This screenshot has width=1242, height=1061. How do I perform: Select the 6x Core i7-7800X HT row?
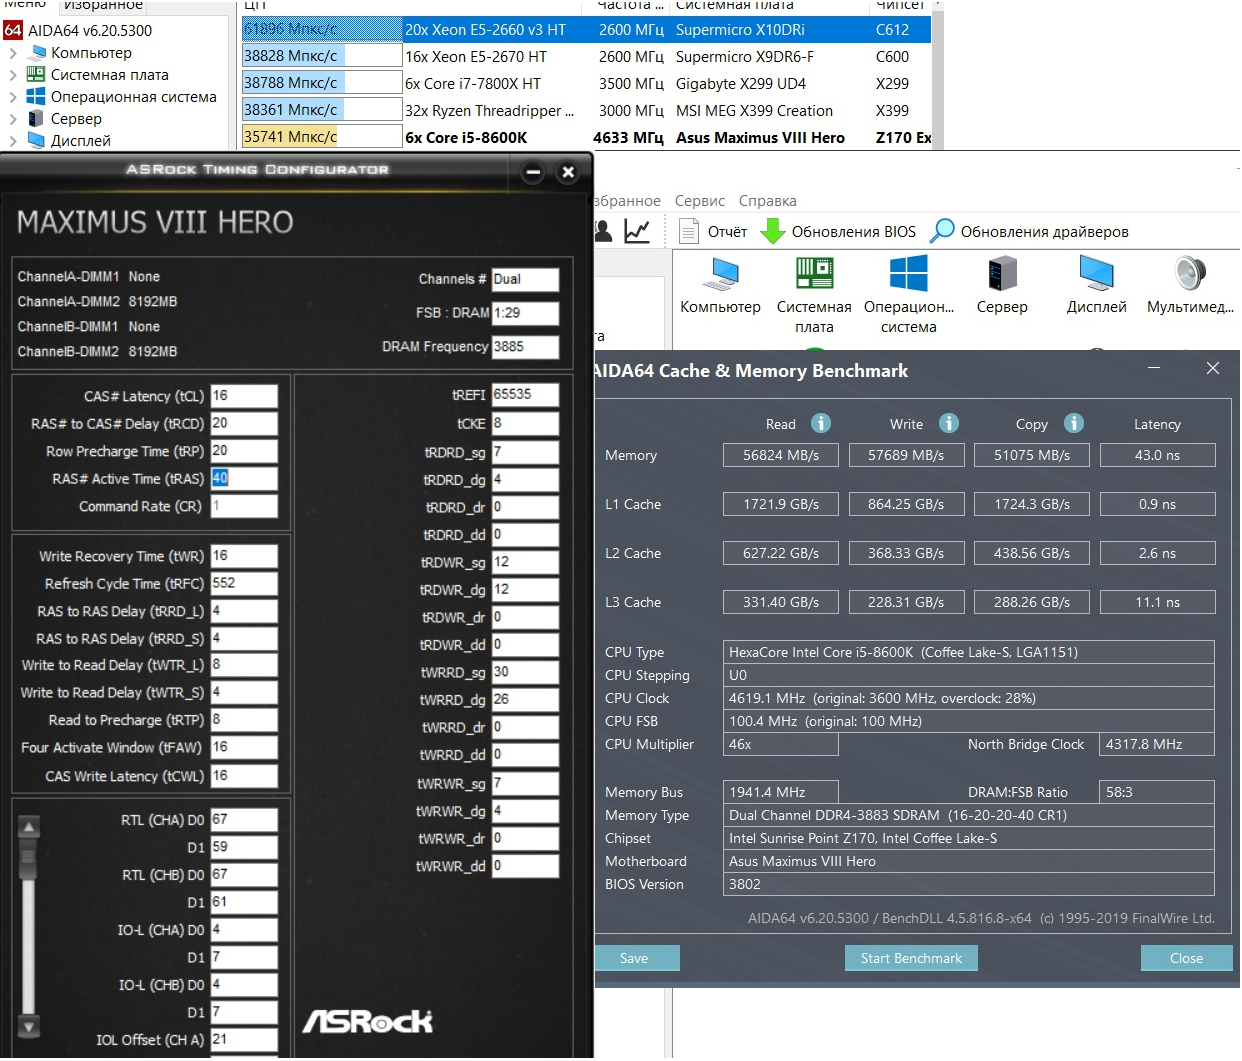tap(586, 84)
